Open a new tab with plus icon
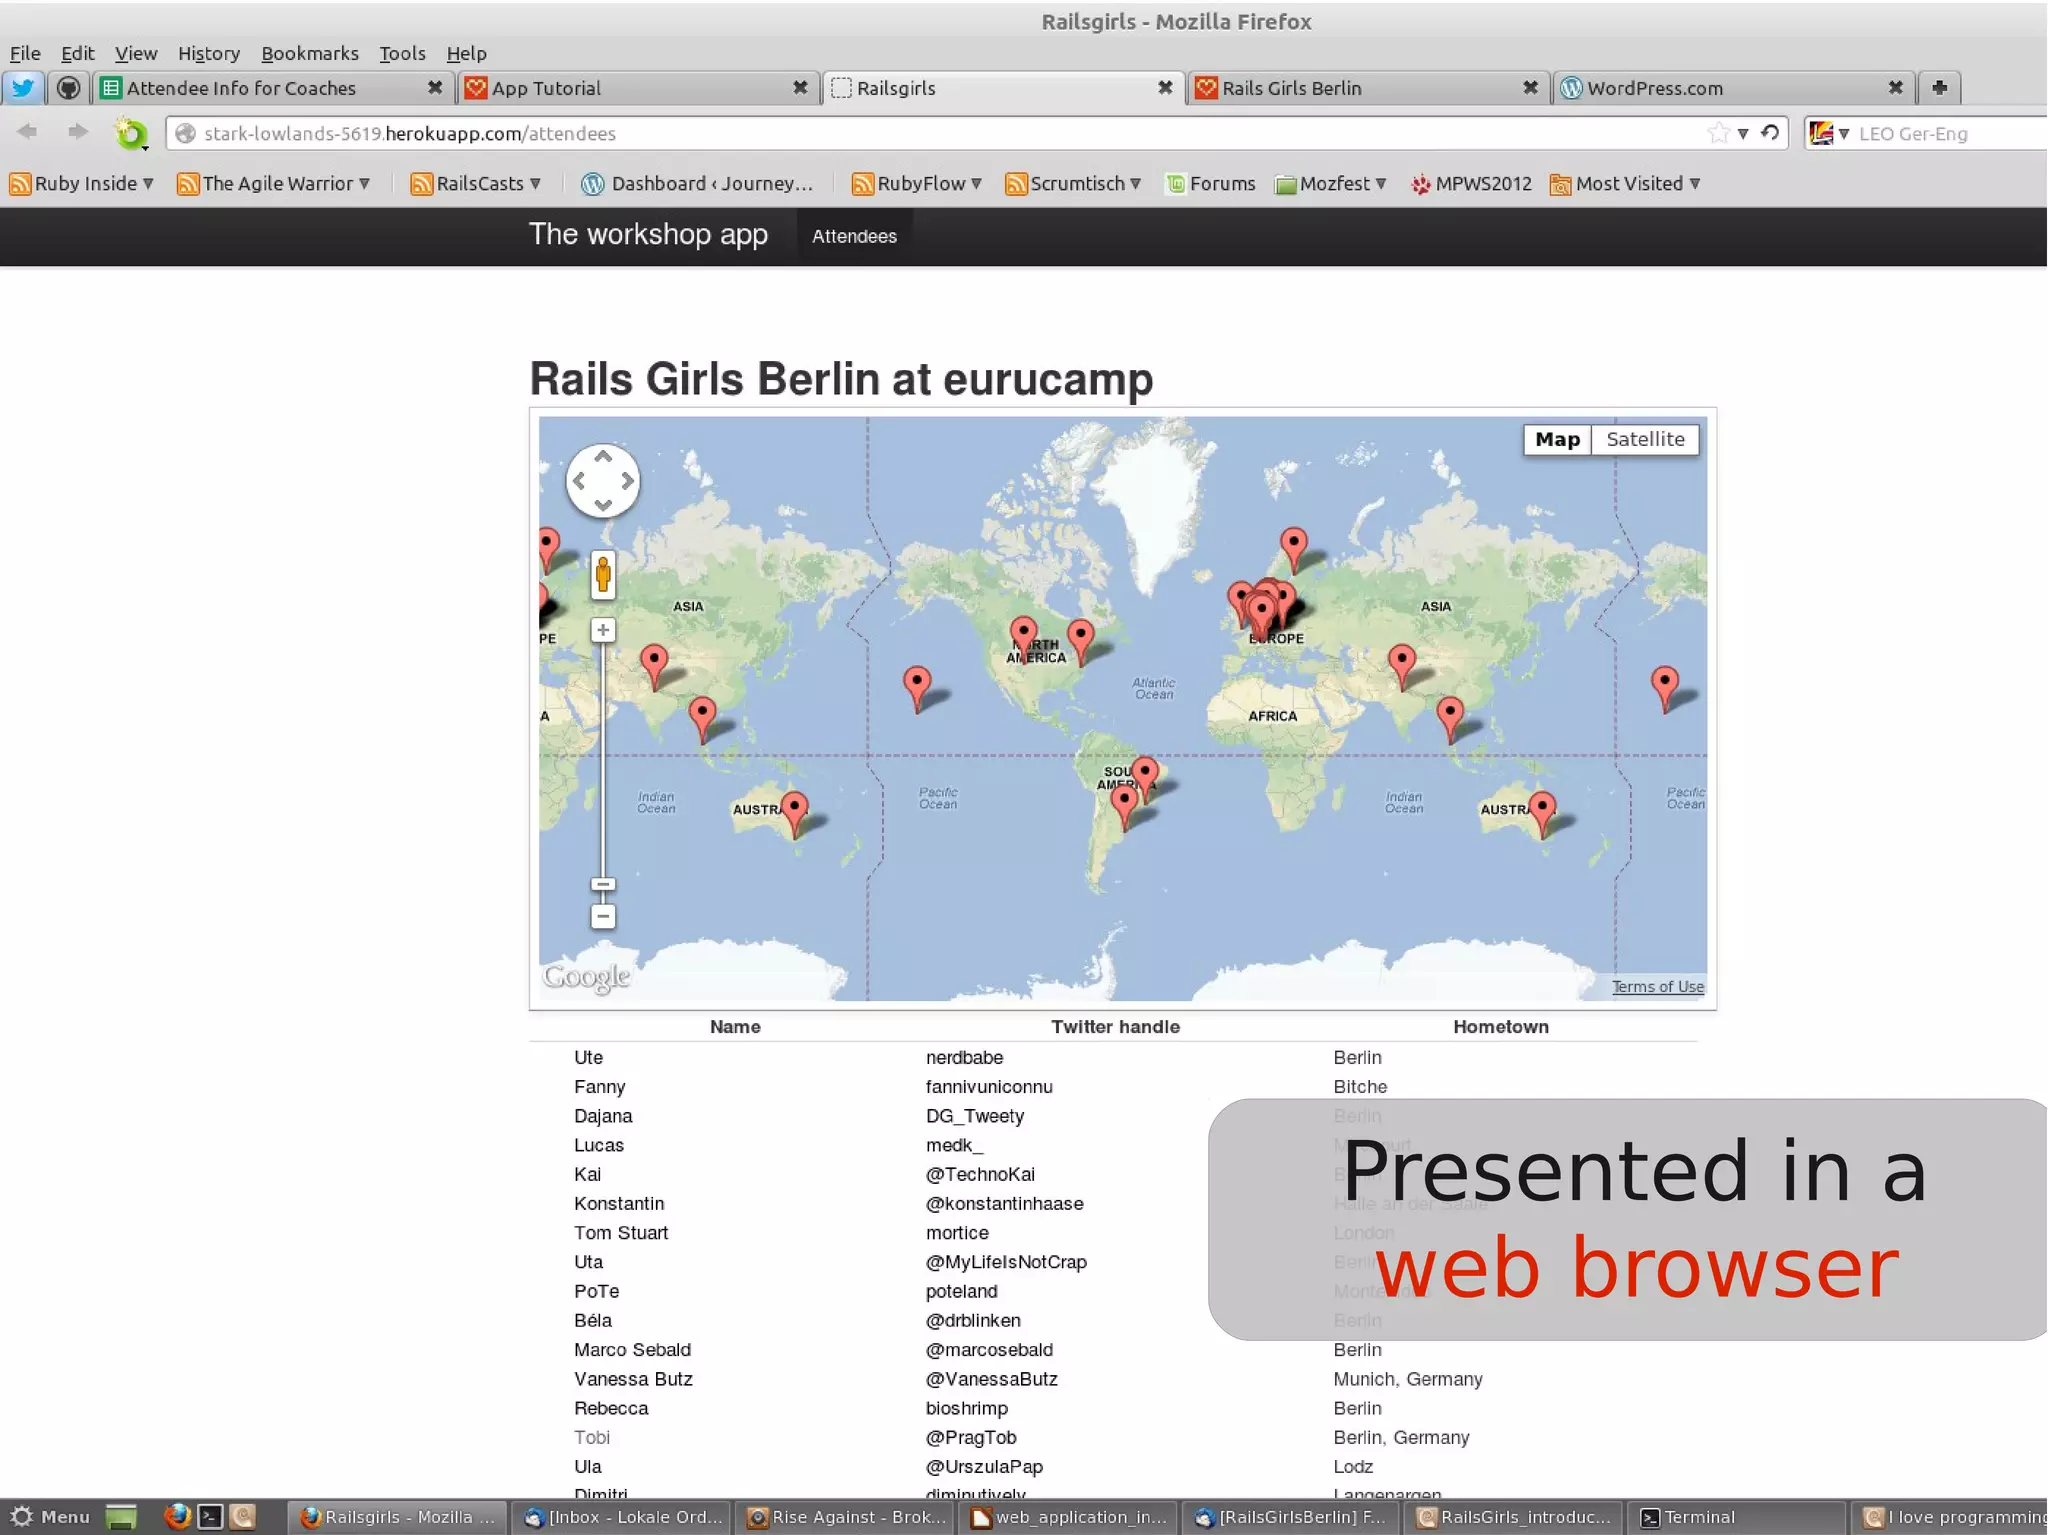 tap(1939, 88)
